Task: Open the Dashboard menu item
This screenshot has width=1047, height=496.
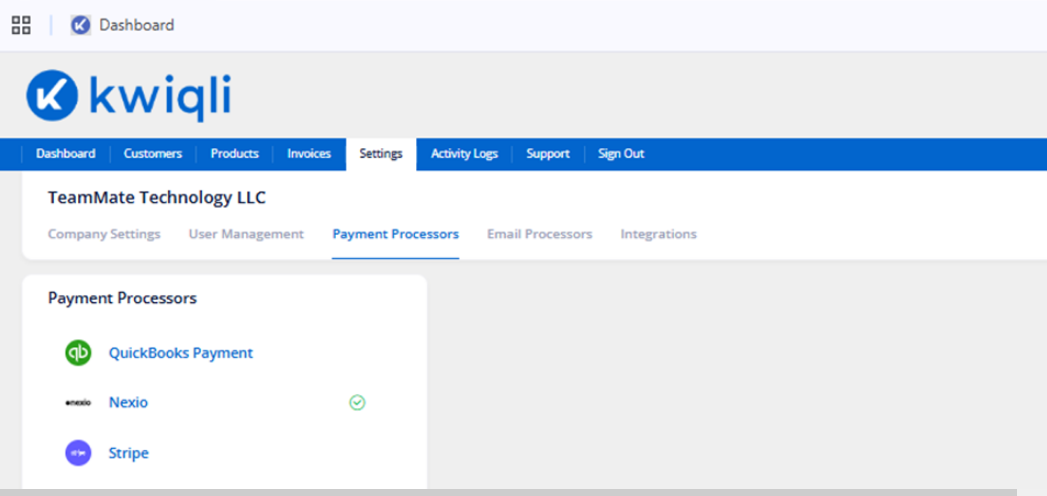Action: [65, 154]
